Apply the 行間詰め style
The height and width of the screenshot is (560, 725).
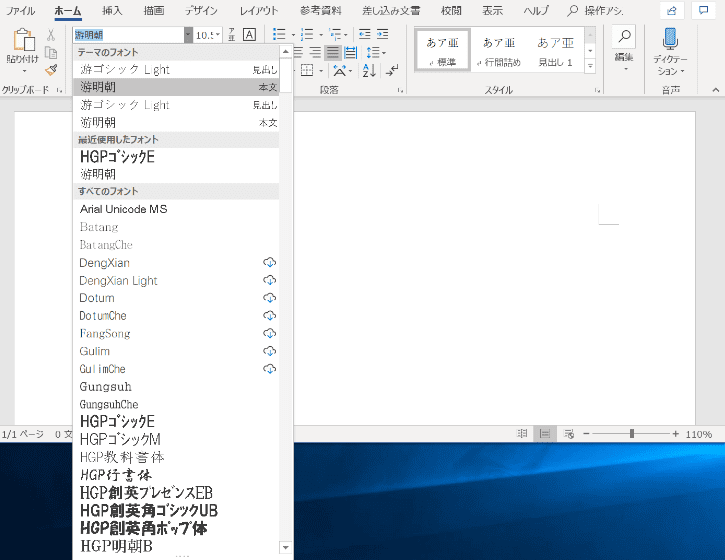498,50
